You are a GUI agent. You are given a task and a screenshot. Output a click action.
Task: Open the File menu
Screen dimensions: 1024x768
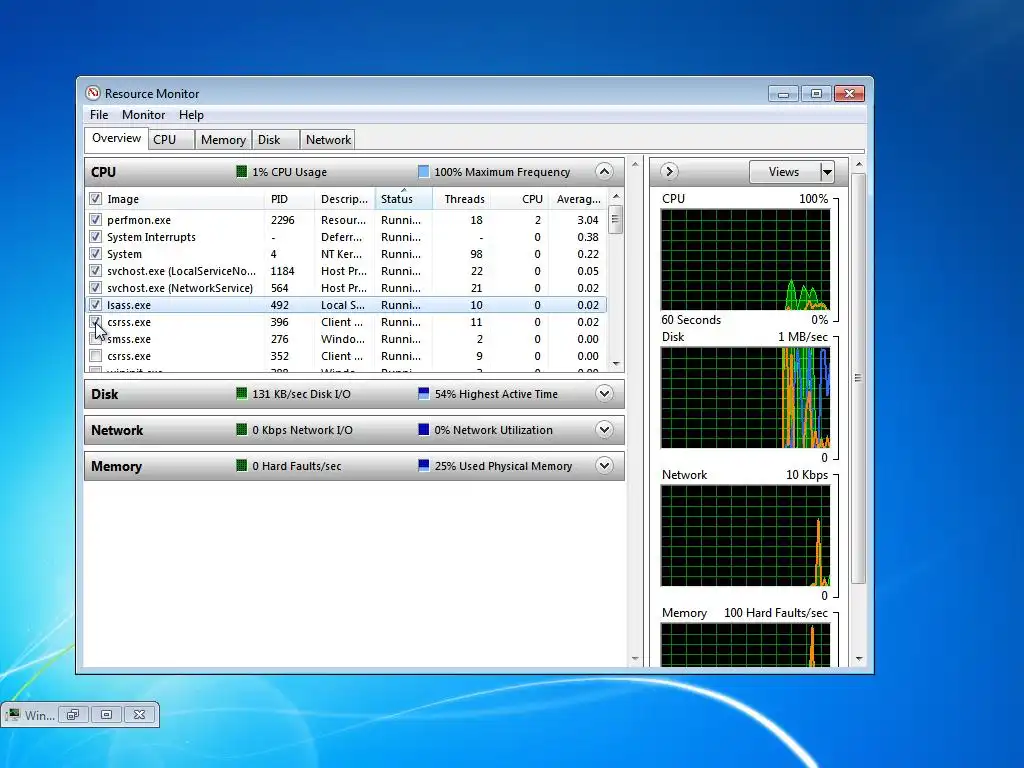(x=99, y=115)
